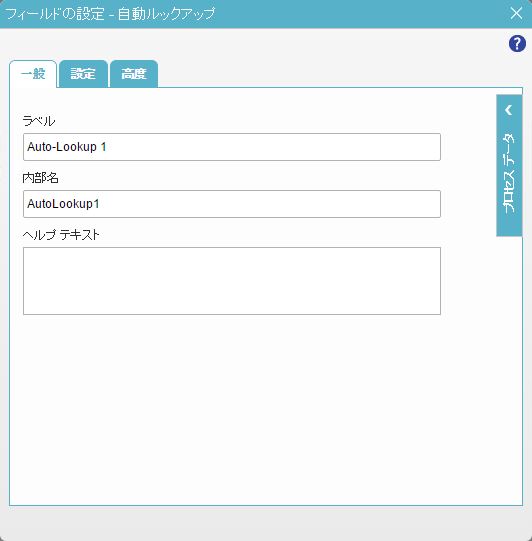Click the vertical プロセス データ label
The width and height of the screenshot is (532, 541).
[x=509, y=173]
